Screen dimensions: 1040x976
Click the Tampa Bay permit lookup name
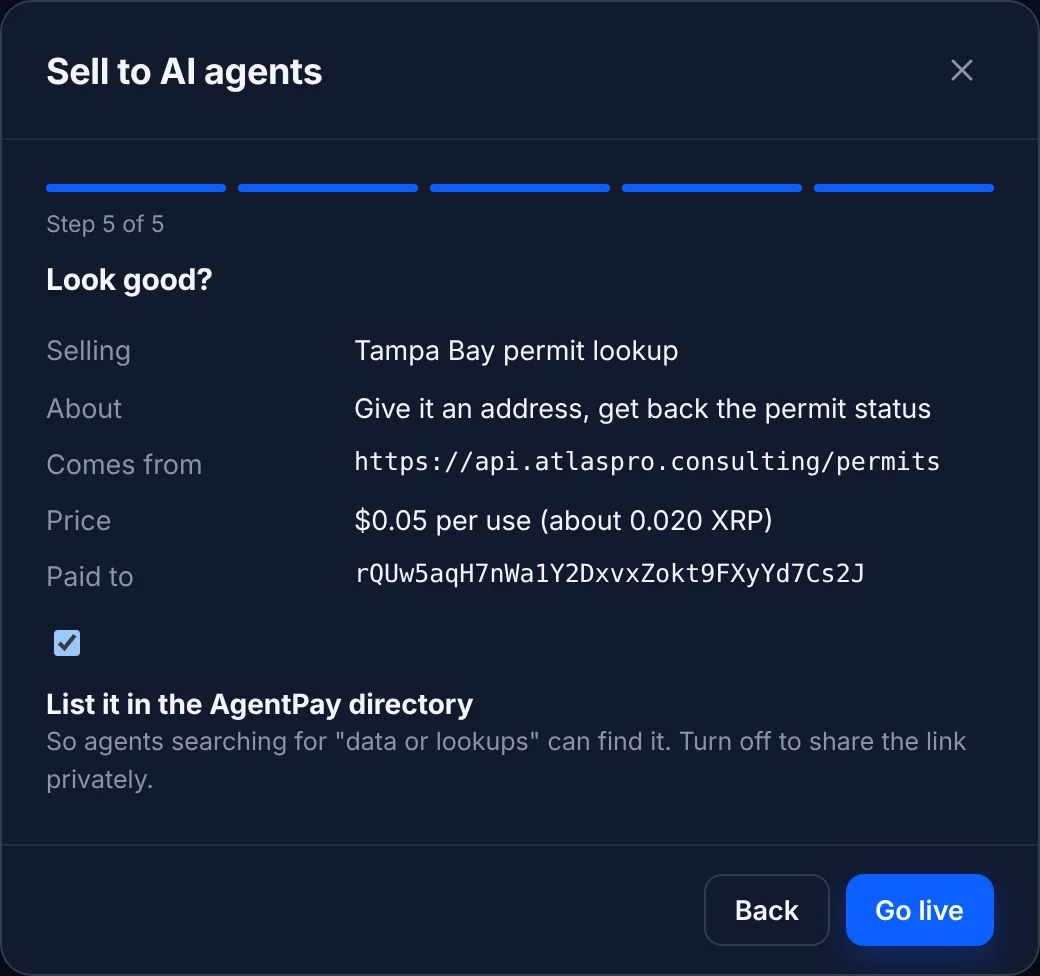click(516, 351)
